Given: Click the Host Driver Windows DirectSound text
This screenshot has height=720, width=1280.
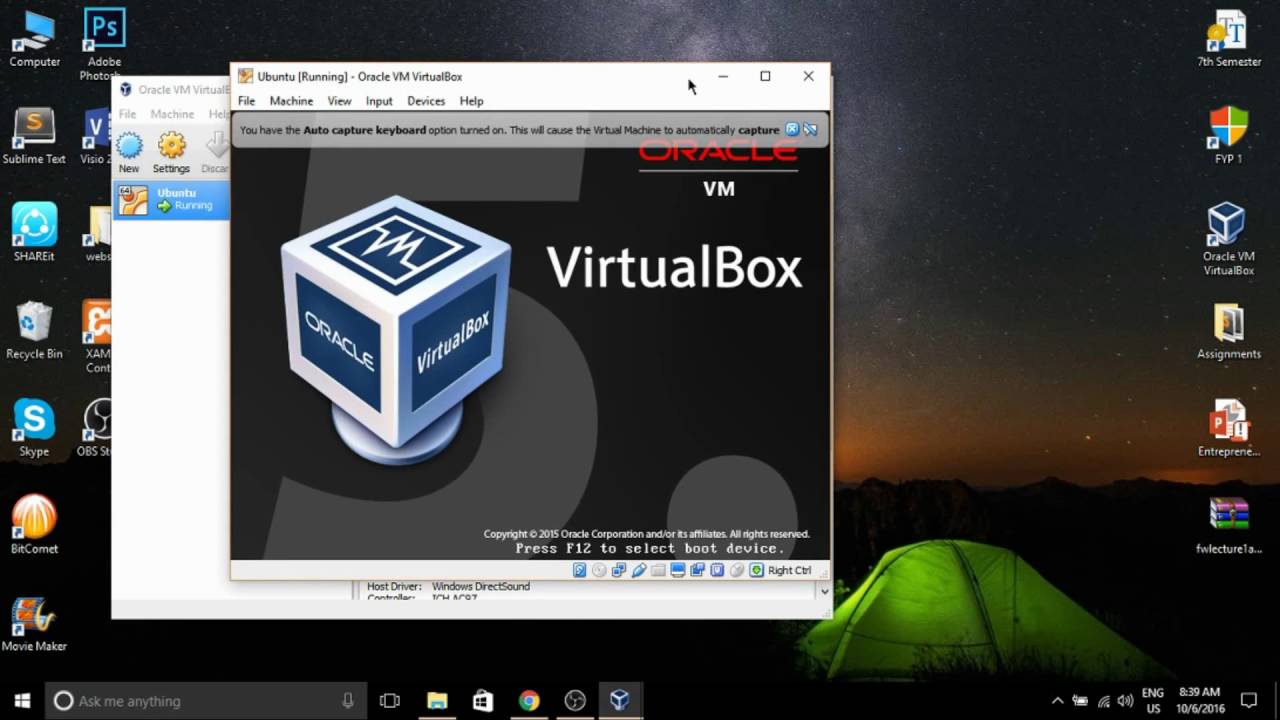Looking at the screenshot, I should 448,586.
